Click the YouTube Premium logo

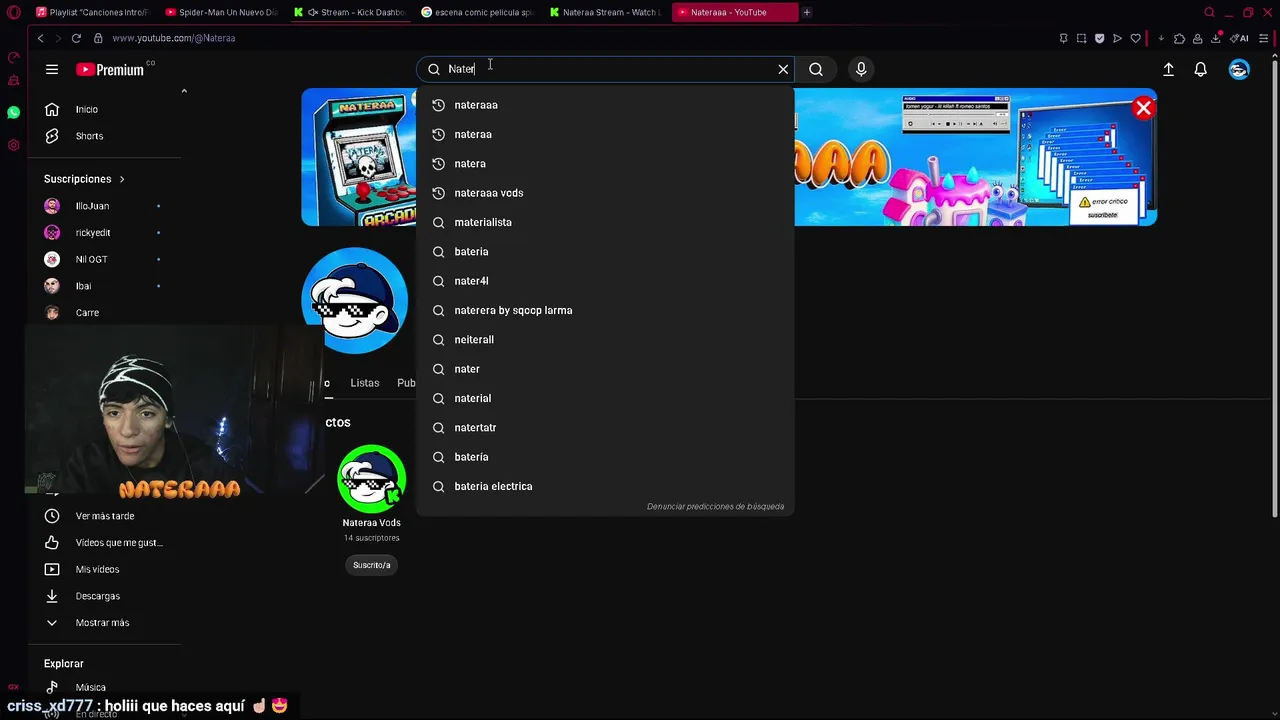pos(110,69)
